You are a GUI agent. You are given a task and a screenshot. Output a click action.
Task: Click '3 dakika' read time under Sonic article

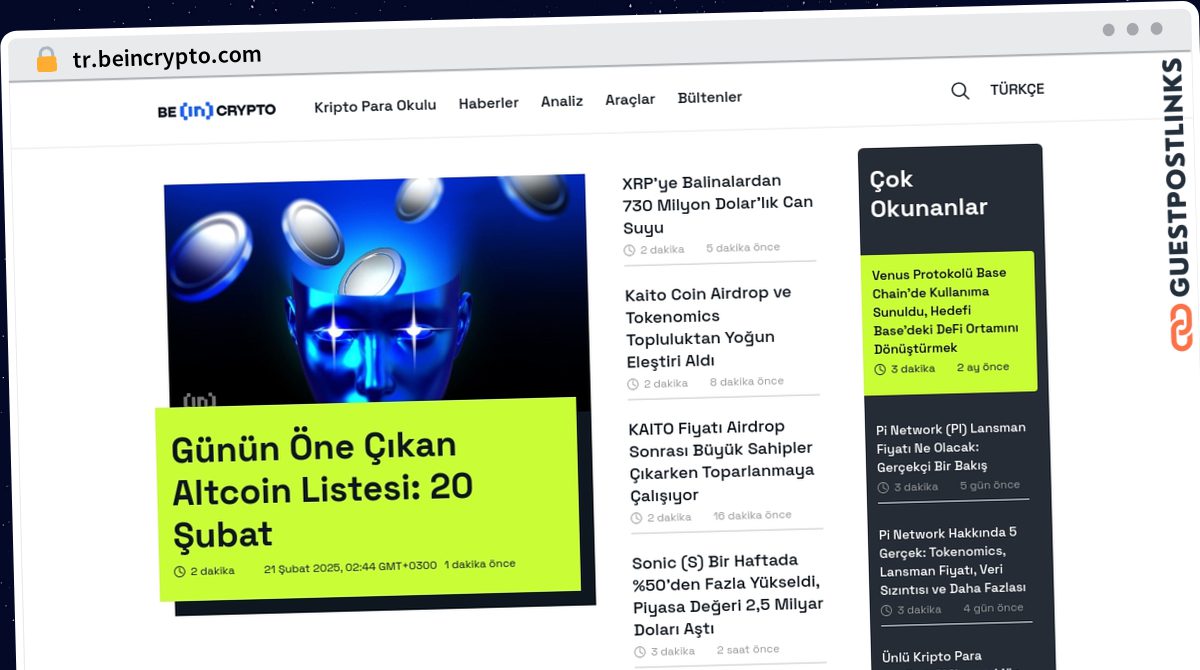(x=673, y=652)
